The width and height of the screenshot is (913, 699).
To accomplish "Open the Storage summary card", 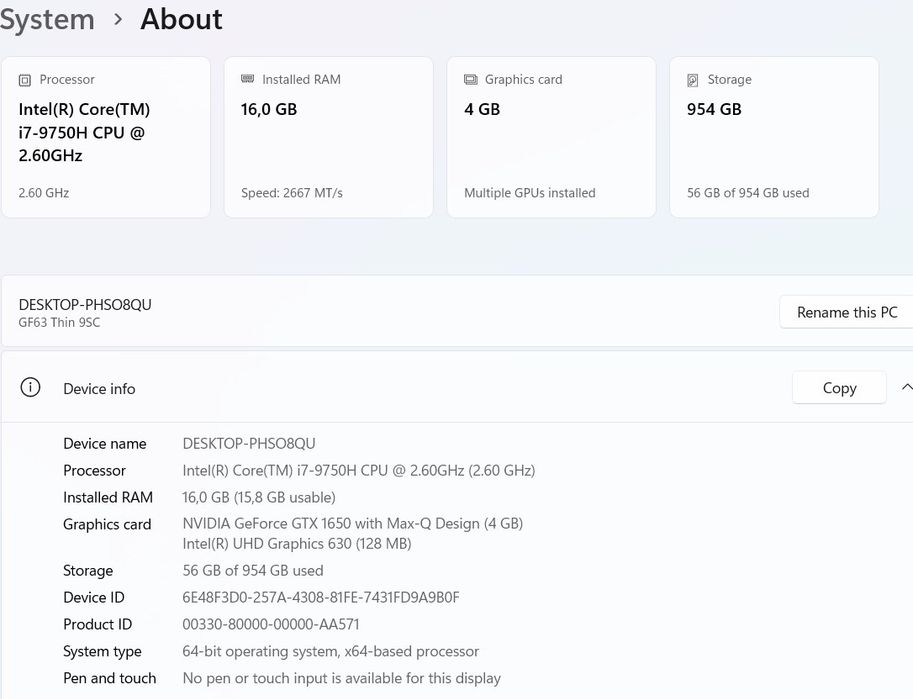I will click(774, 137).
